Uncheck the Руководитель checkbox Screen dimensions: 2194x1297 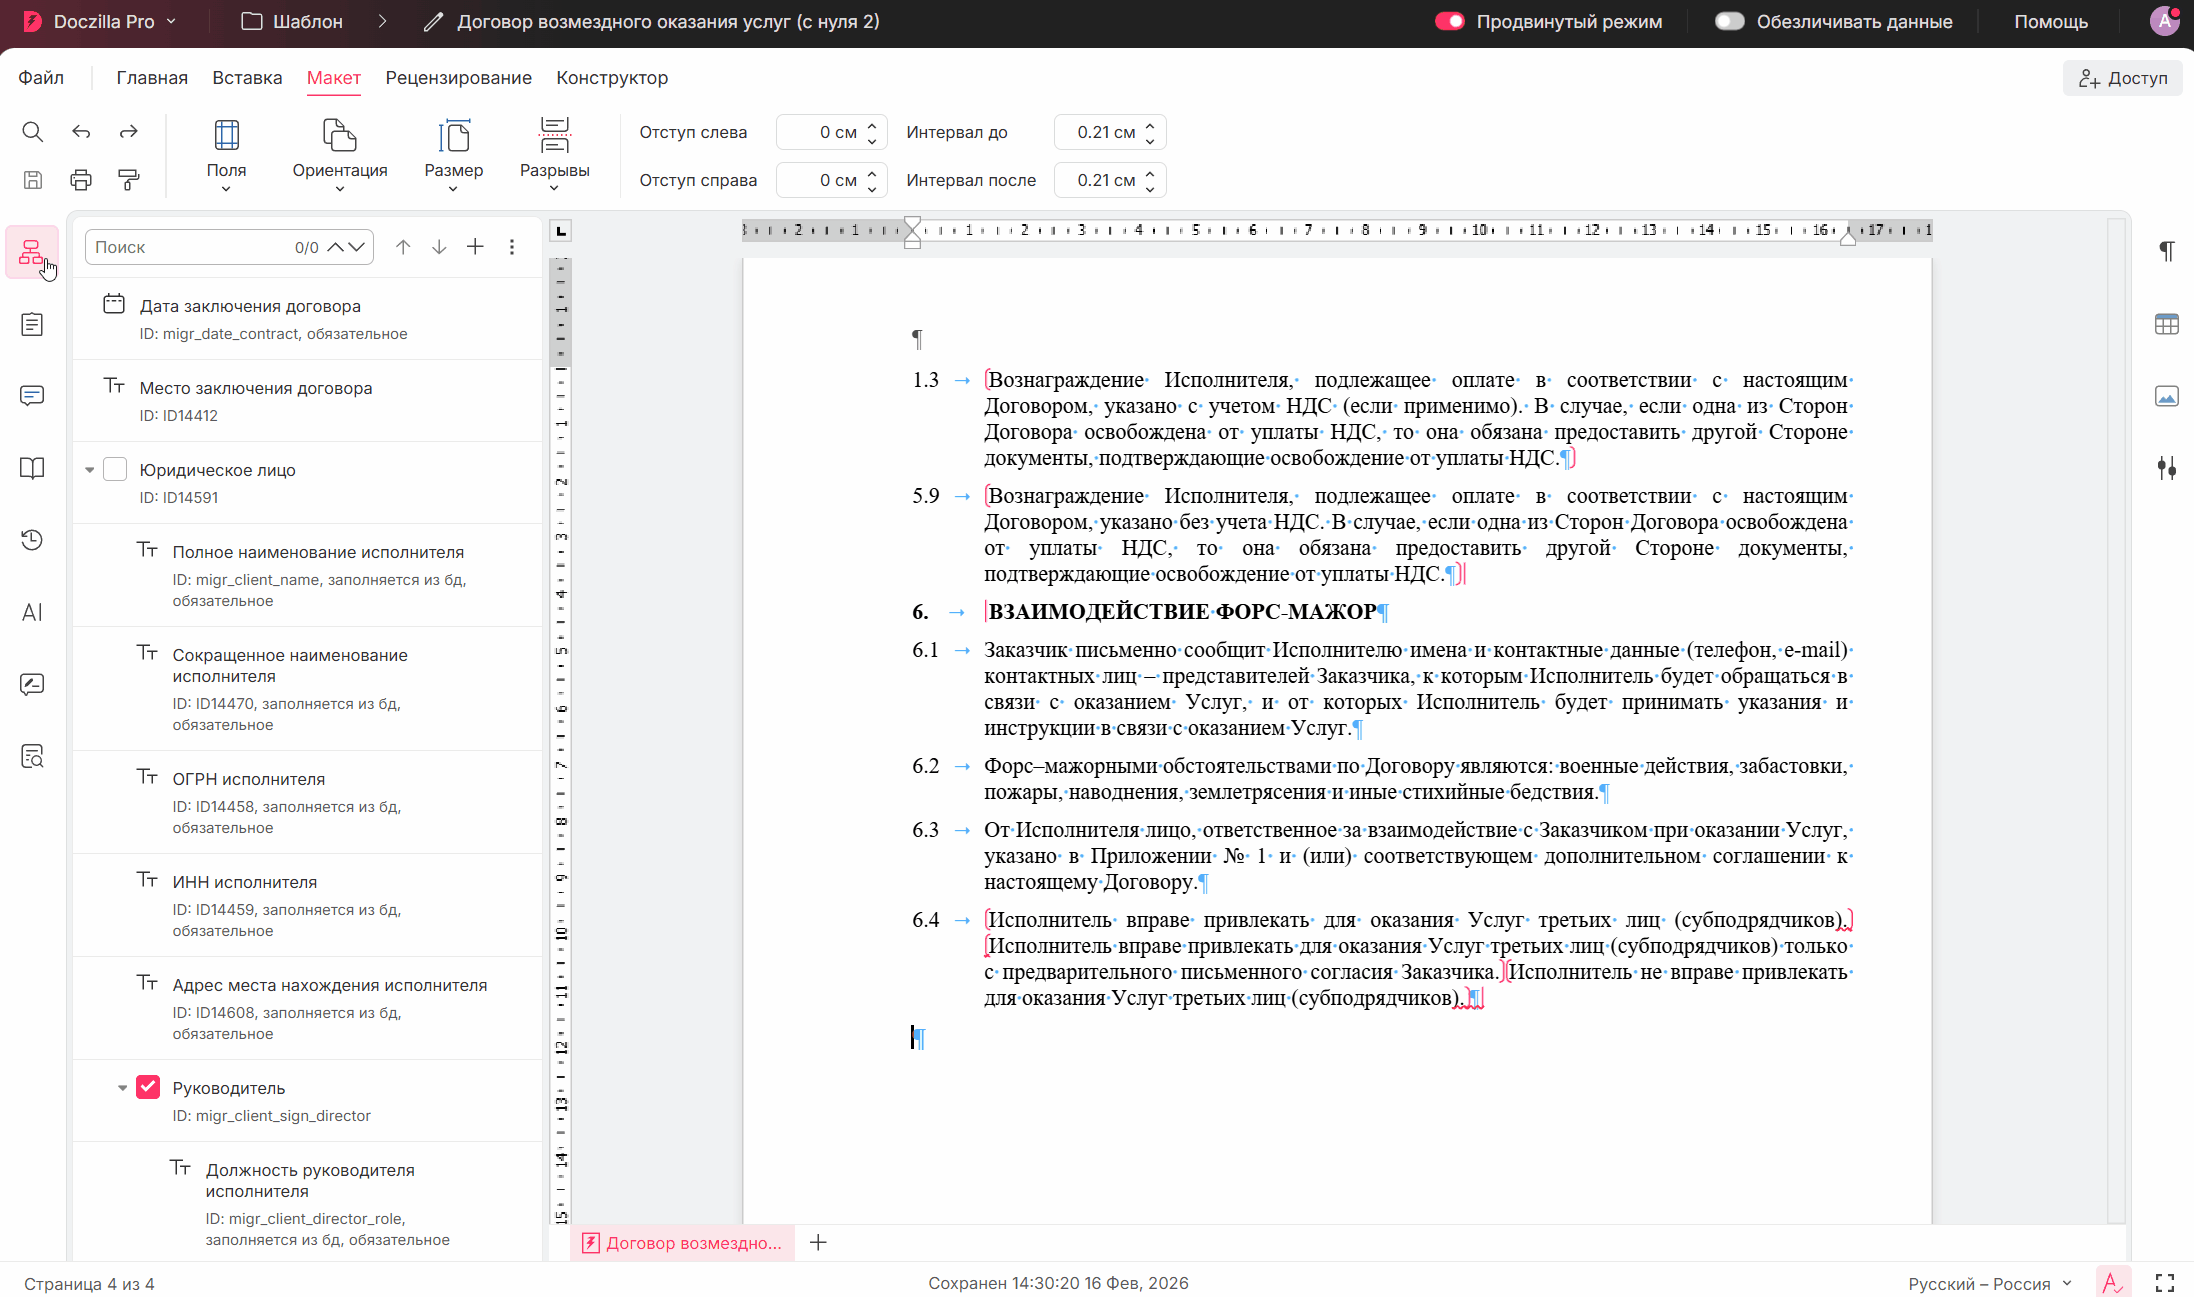(x=148, y=1087)
